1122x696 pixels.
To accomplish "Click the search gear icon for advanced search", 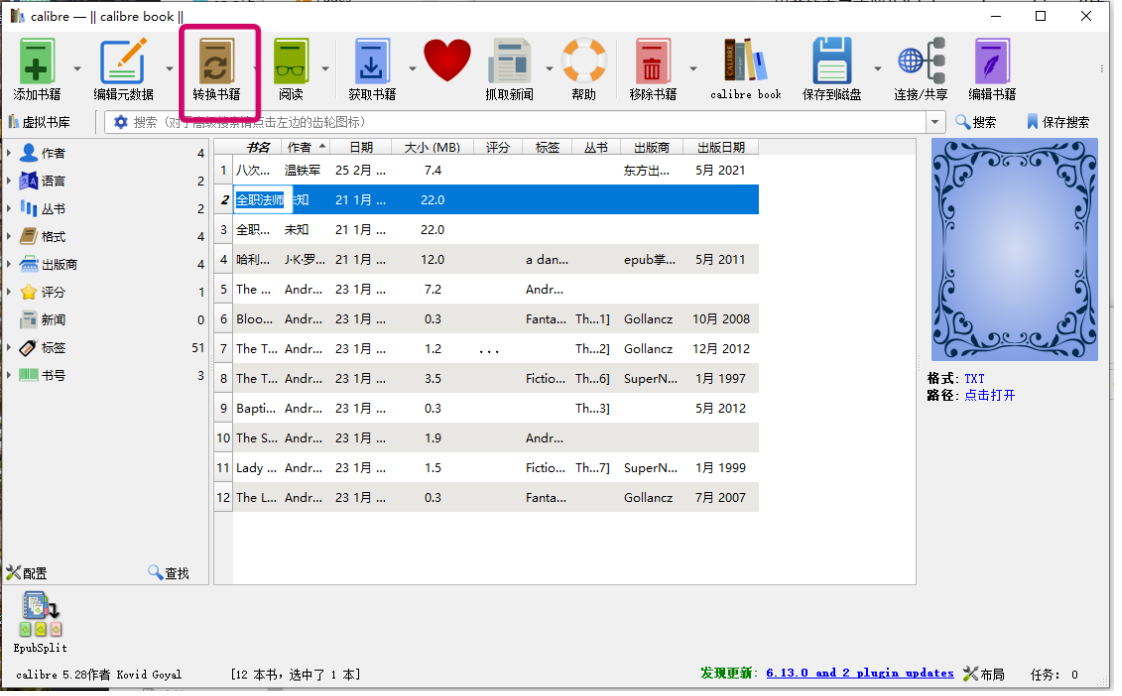I will [121, 122].
